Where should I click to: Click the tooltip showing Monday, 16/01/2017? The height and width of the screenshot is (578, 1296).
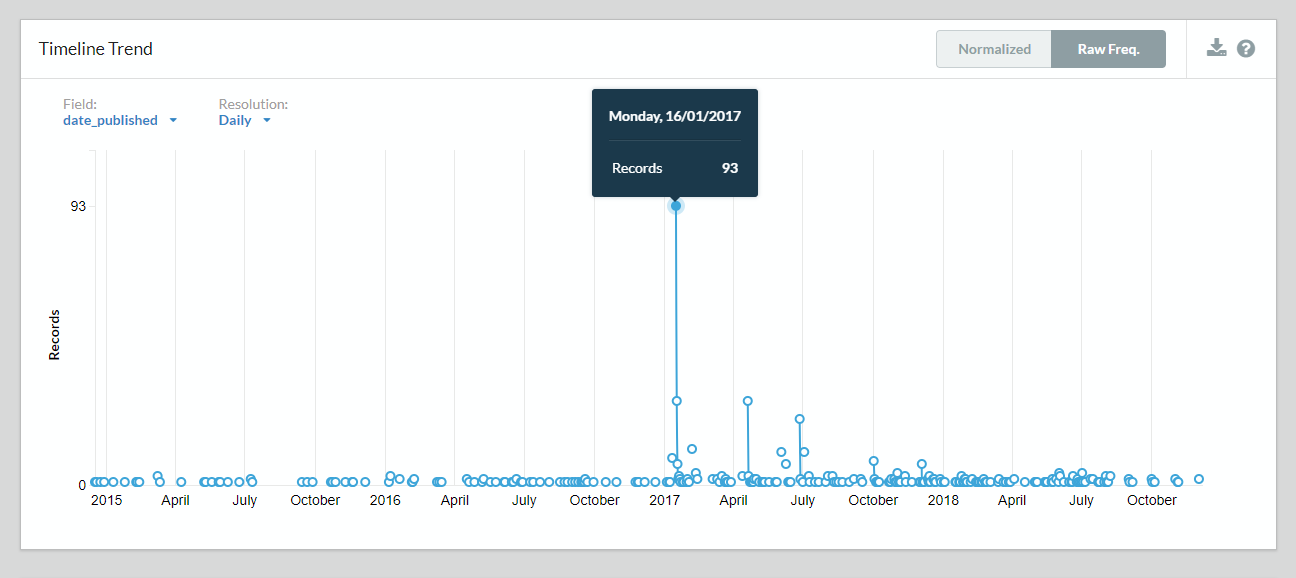click(x=675, y=143)
